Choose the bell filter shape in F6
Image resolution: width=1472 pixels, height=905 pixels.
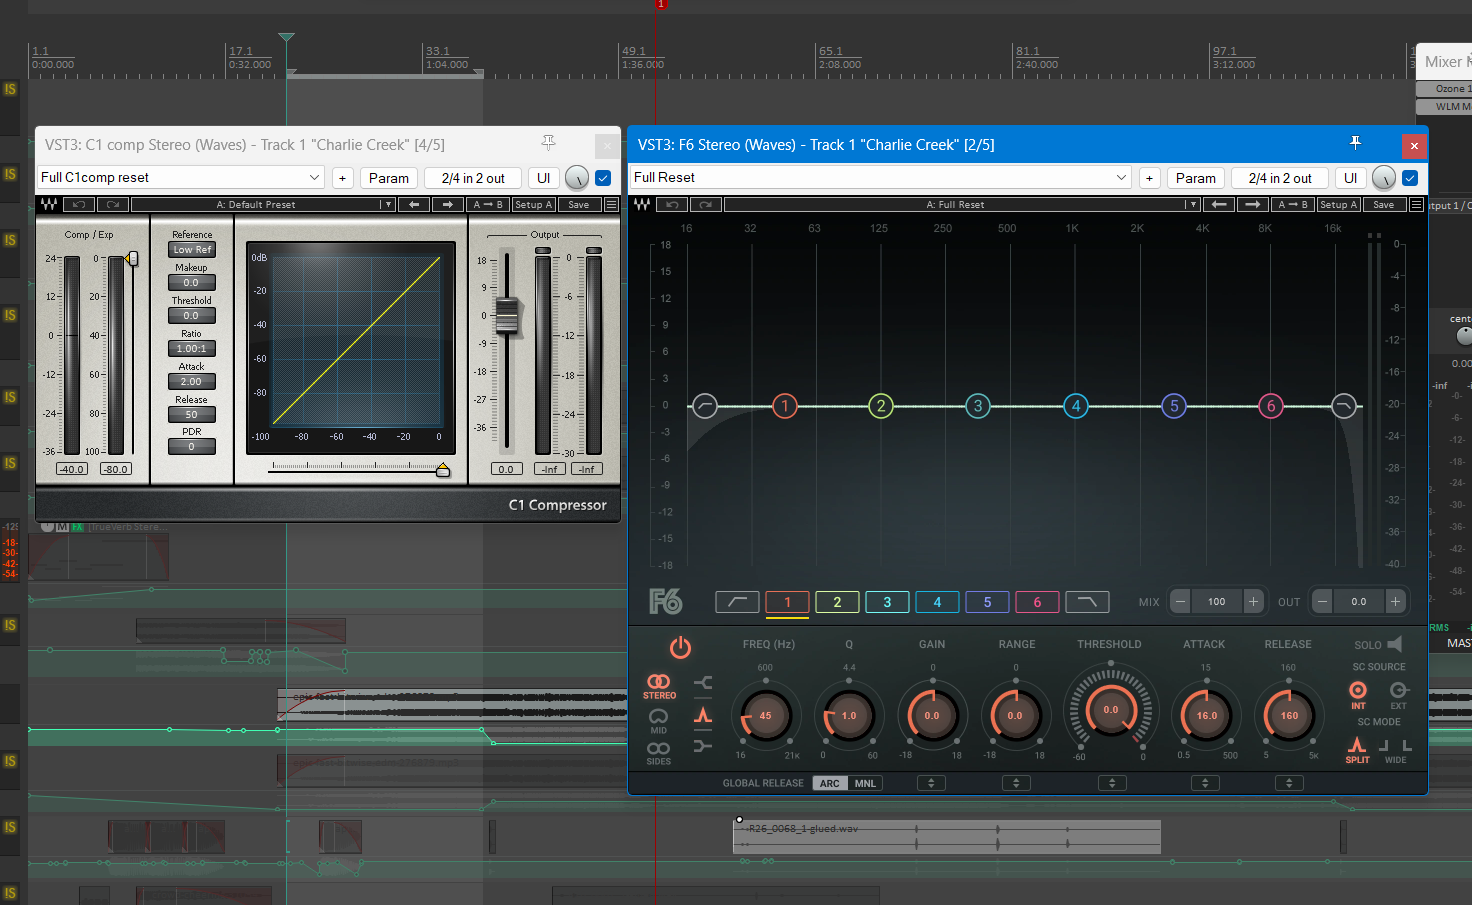[x=703, y=714]
